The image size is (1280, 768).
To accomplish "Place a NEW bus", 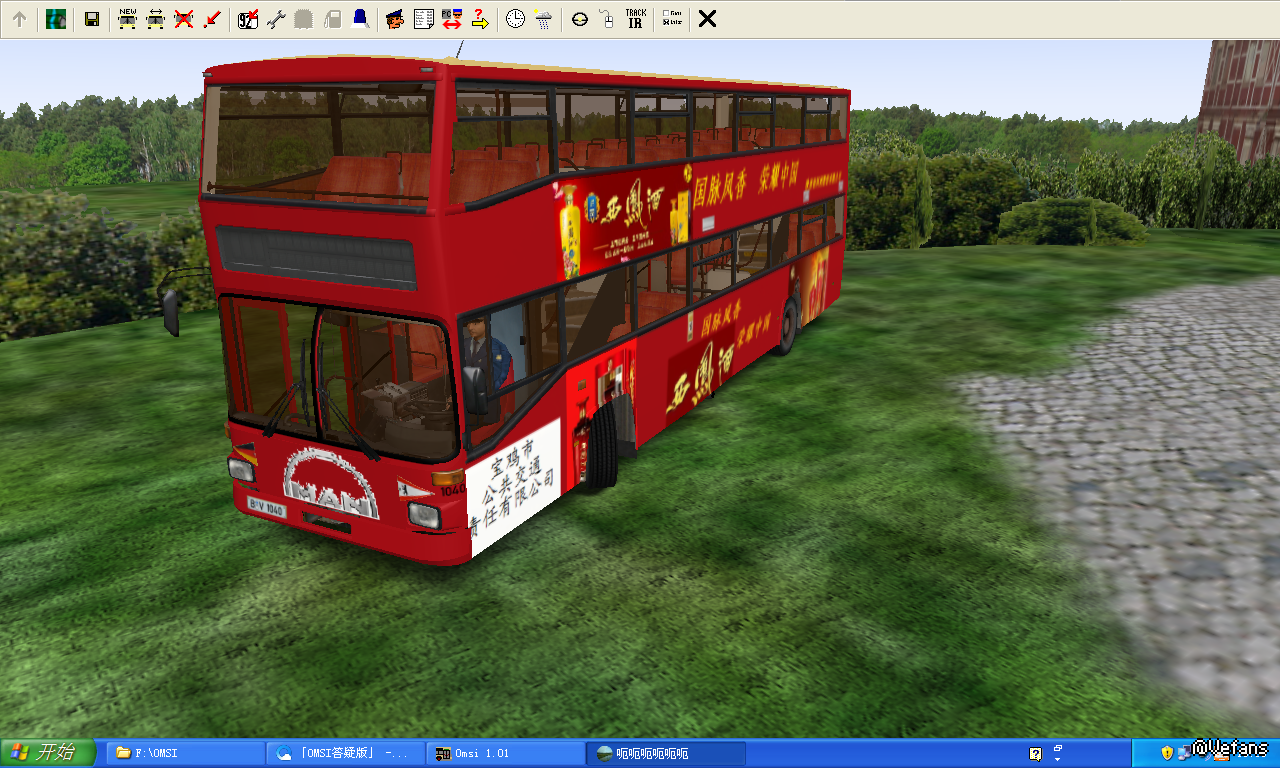I will point(127,19).
